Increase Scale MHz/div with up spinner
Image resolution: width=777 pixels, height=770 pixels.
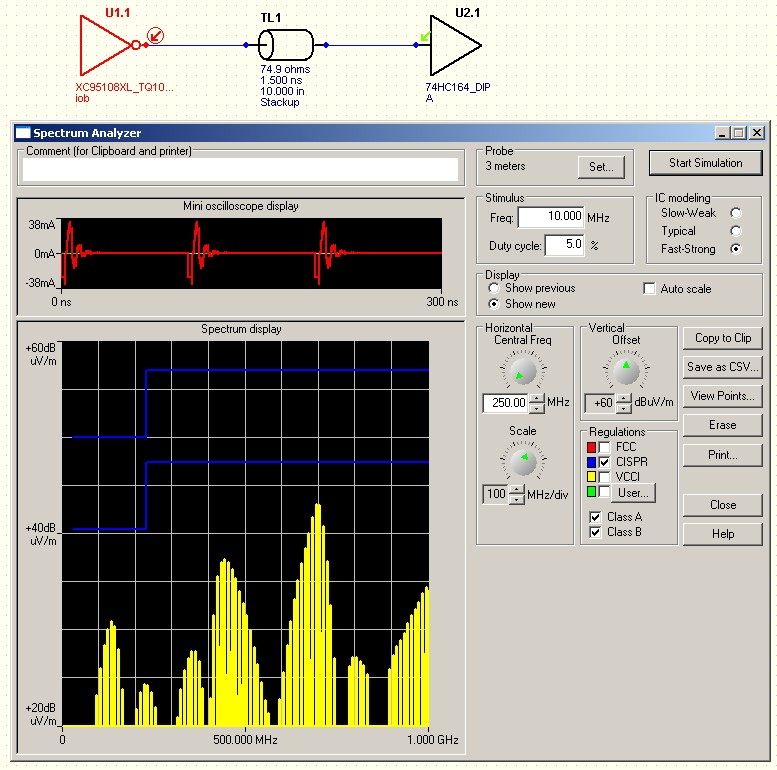516,490
